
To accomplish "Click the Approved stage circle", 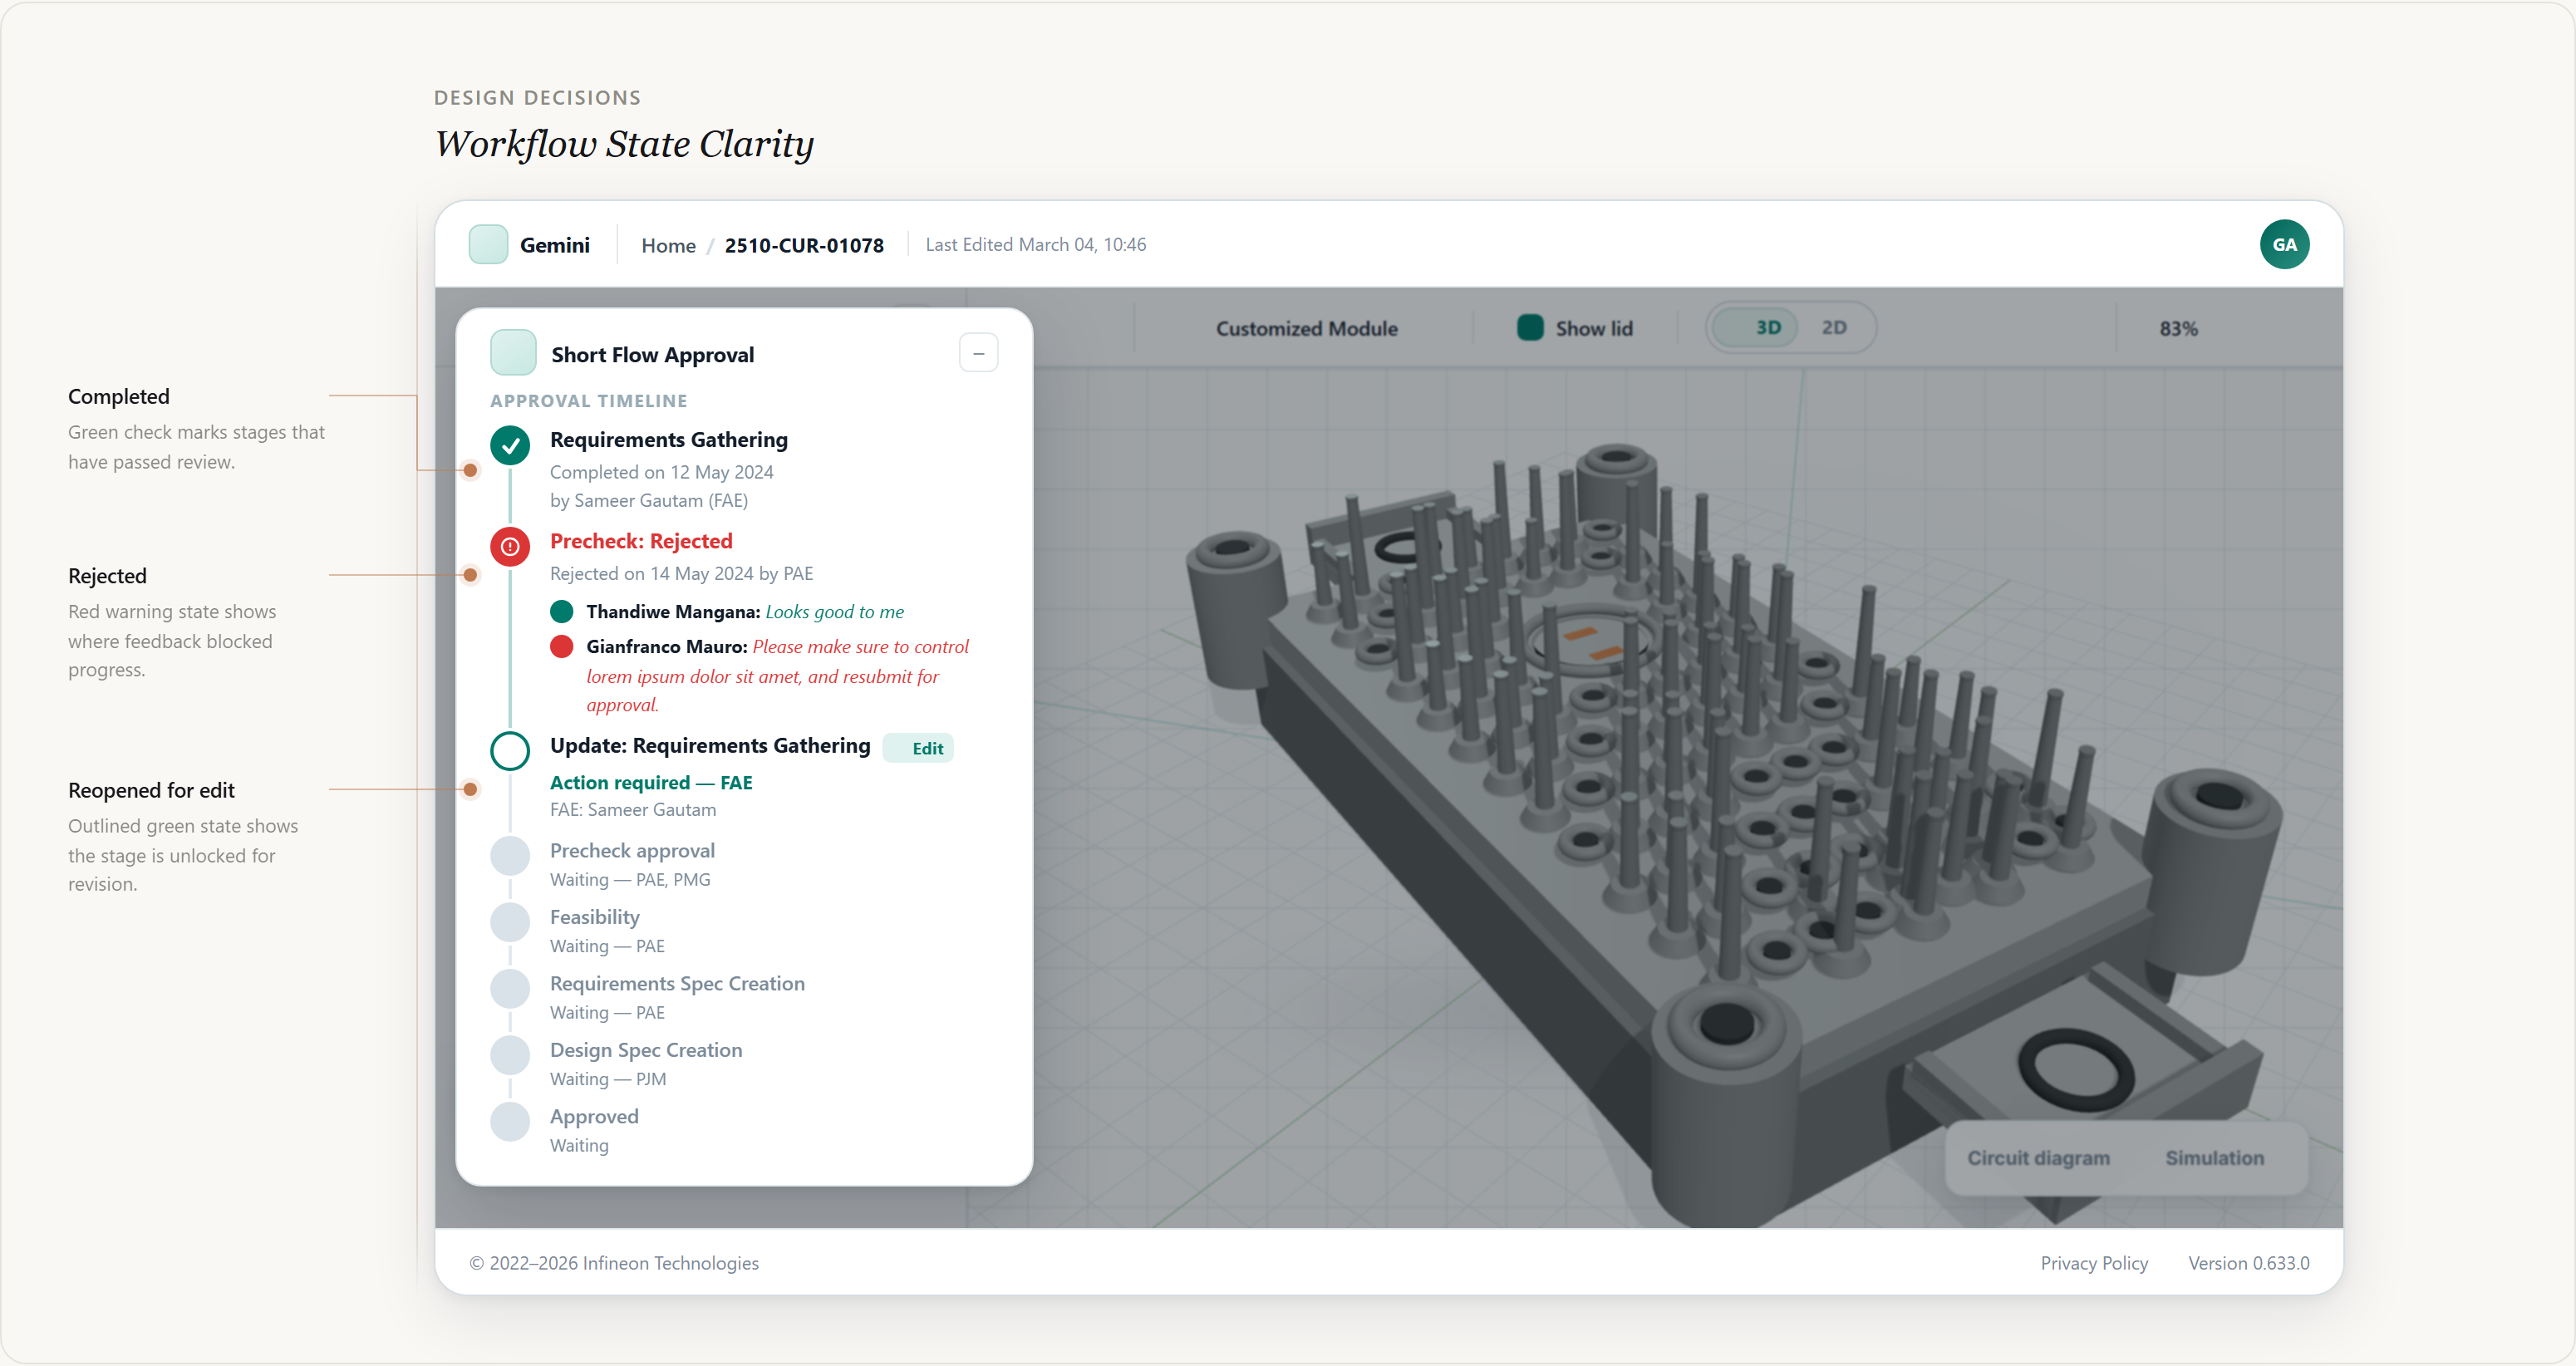I will click(x=510, y=1122).
